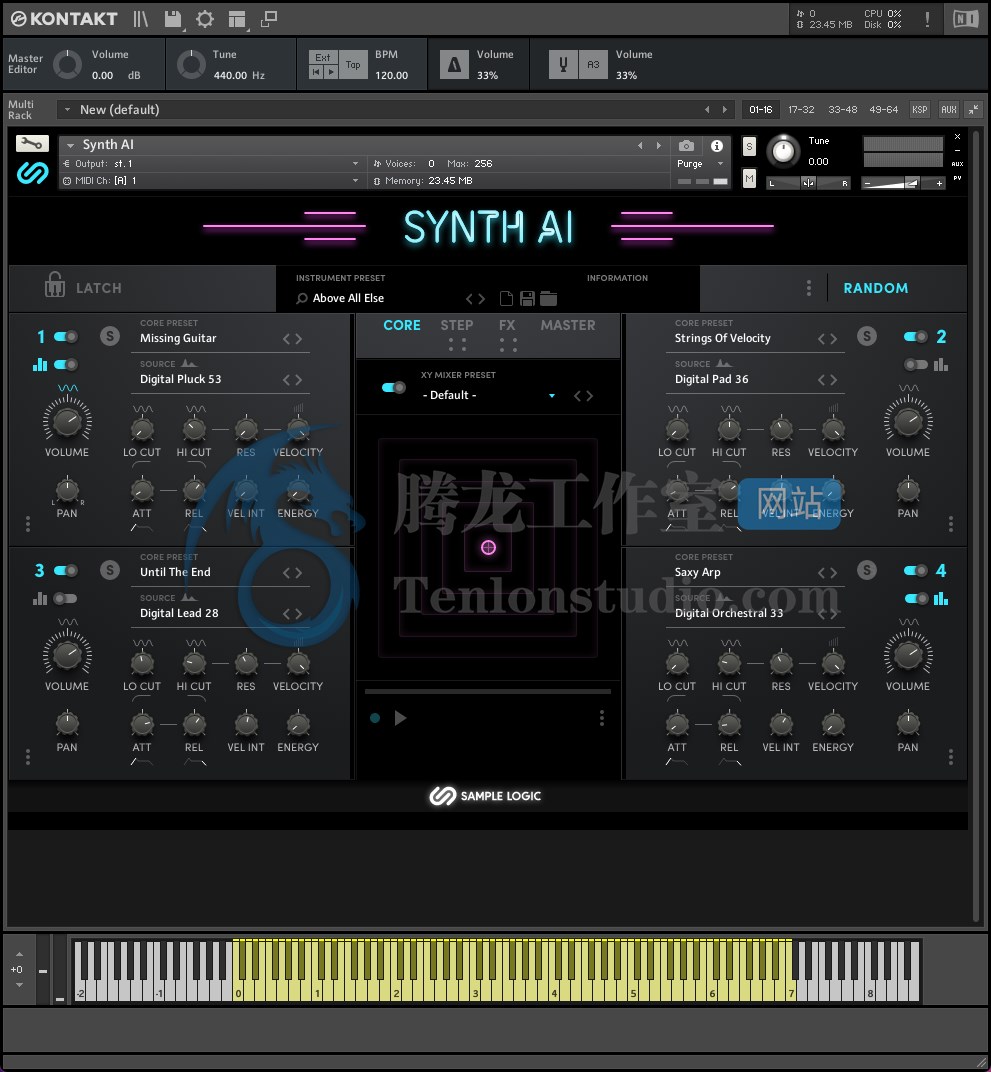The image size is (991, 1072).
Task: Click the solo S button for core 2
Action: [867, 336]
